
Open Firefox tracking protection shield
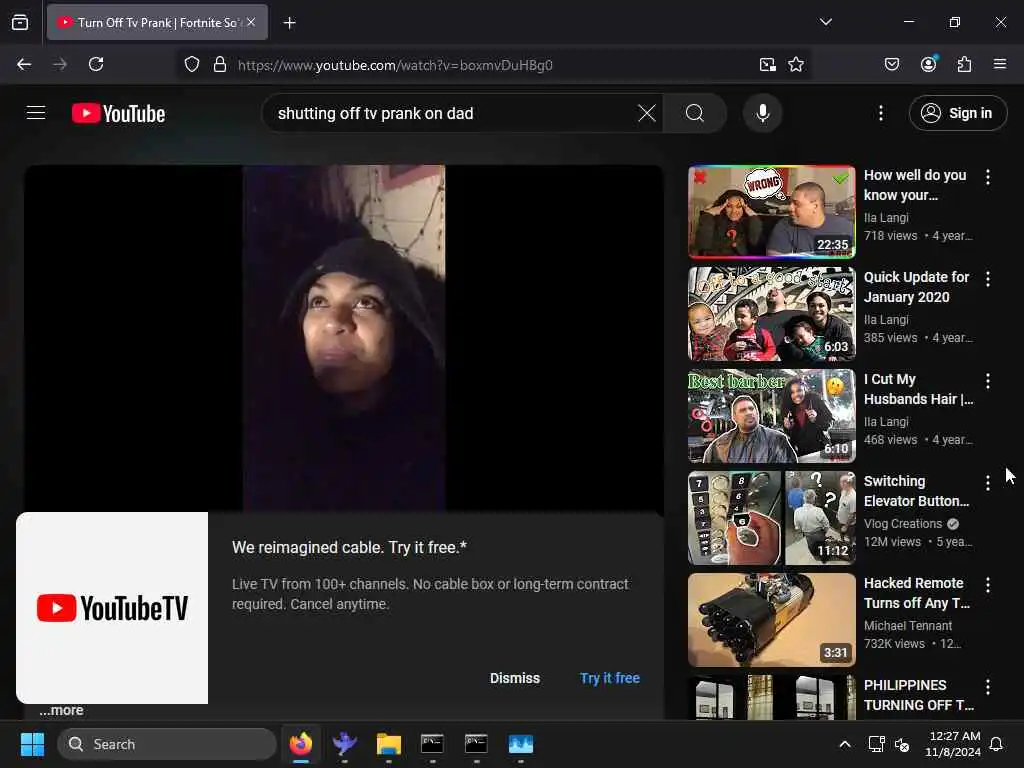[x=191, y=65]
